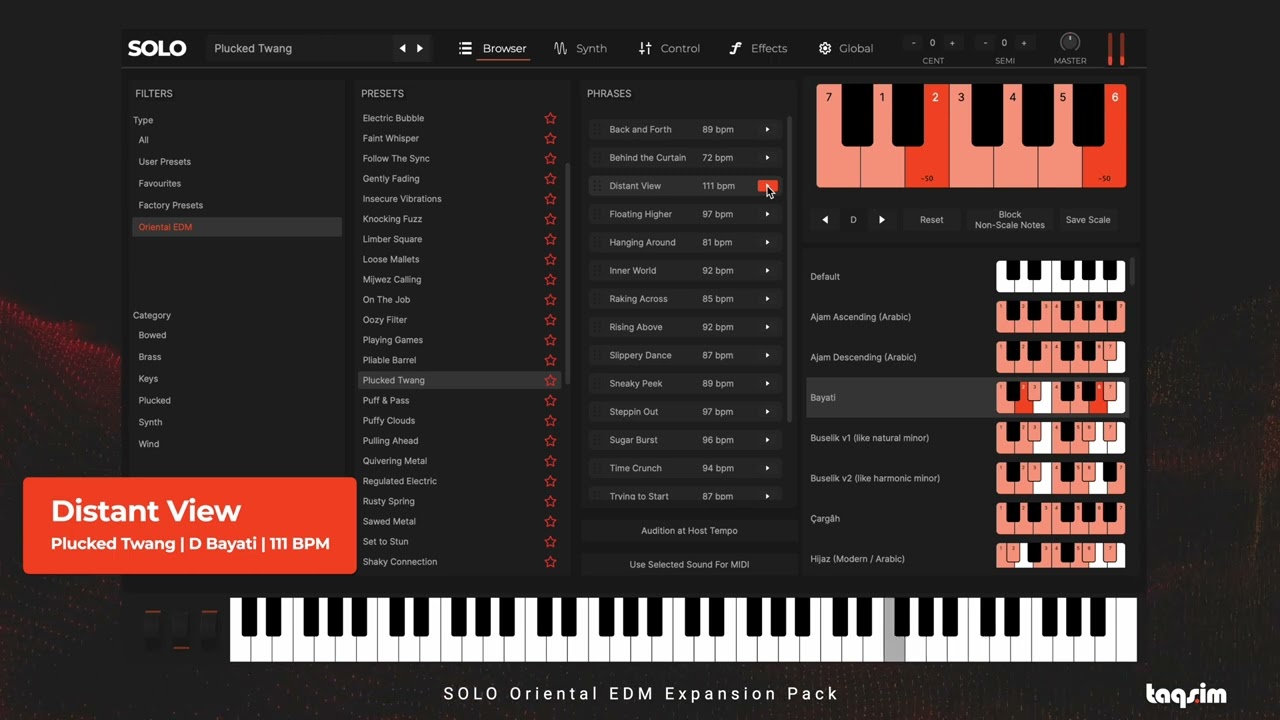This screenshot has height=720, width=1280.
Task: Play the Hanging Around phrase
Action: pyautogui.click(x=767, y=242)
